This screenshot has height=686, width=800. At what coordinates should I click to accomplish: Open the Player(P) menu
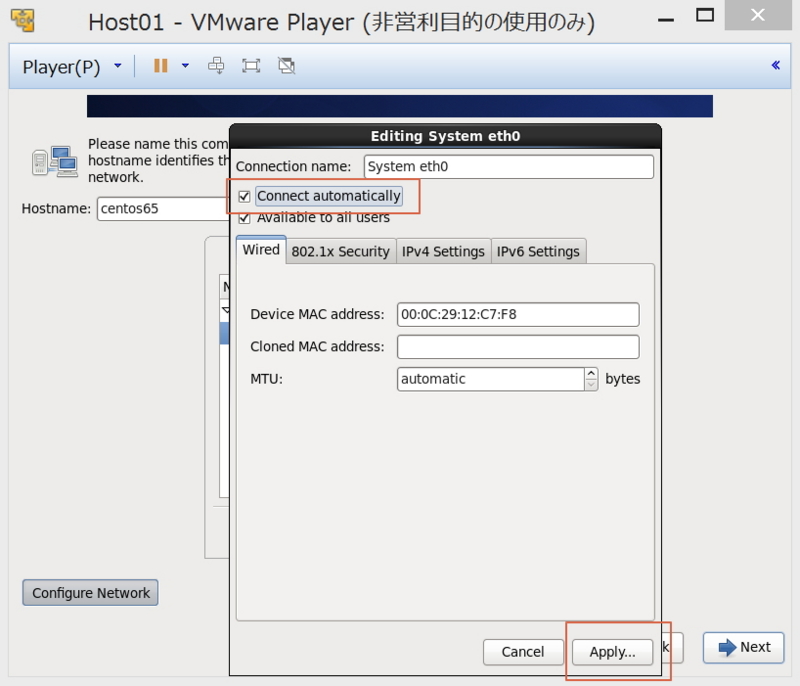coord(61,67)
